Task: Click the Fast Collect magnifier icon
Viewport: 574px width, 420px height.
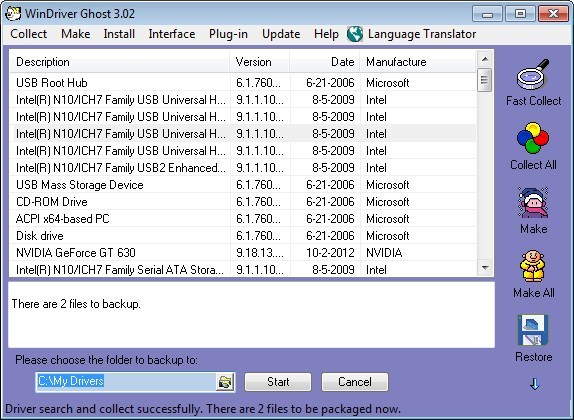Action: [x=533, y=74]
